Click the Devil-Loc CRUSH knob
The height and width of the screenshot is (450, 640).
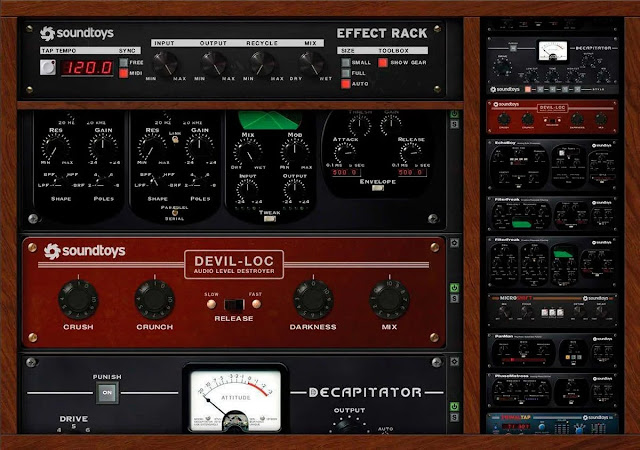[78, 299]
